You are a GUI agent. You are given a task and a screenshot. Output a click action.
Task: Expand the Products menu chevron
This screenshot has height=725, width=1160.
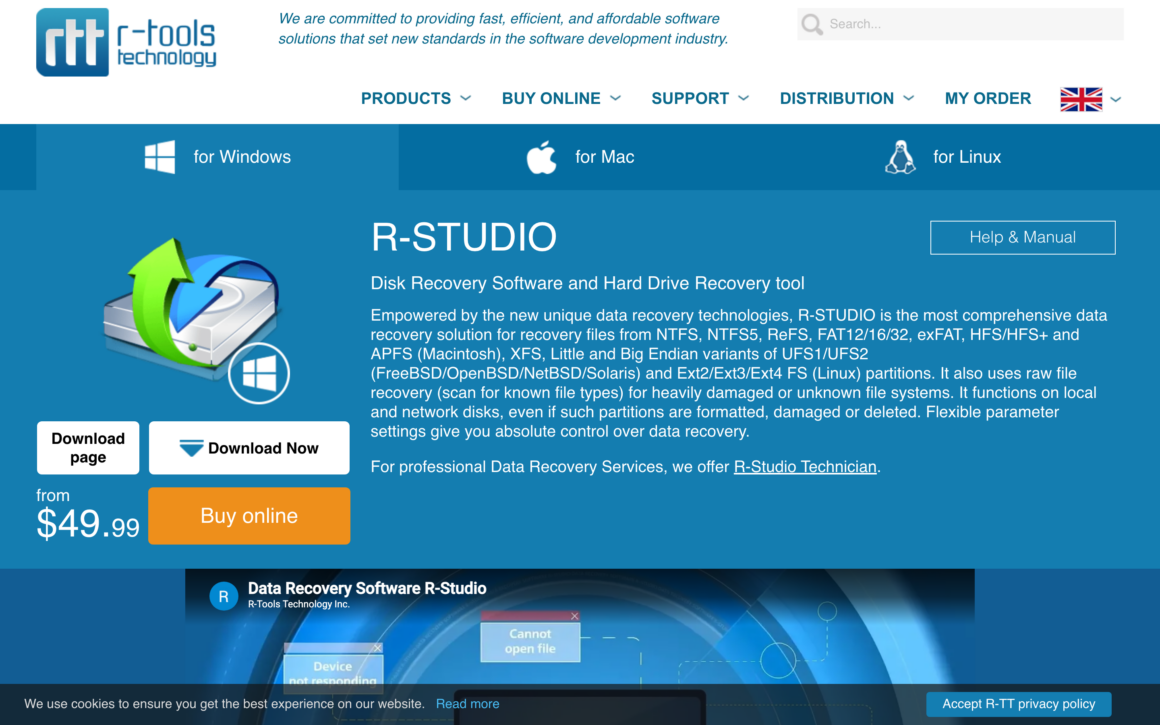pyautogui.click(x=465, y=98)
